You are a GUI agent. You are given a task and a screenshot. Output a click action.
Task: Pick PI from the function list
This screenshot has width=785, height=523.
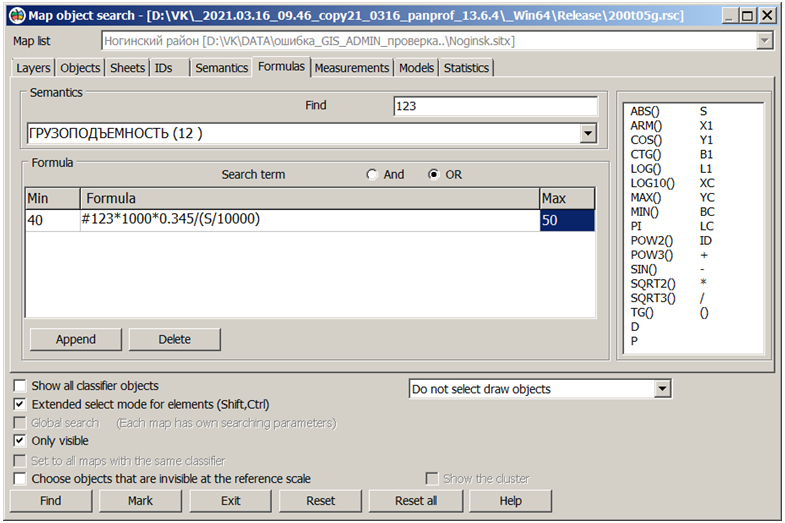[x=636, y=226]
